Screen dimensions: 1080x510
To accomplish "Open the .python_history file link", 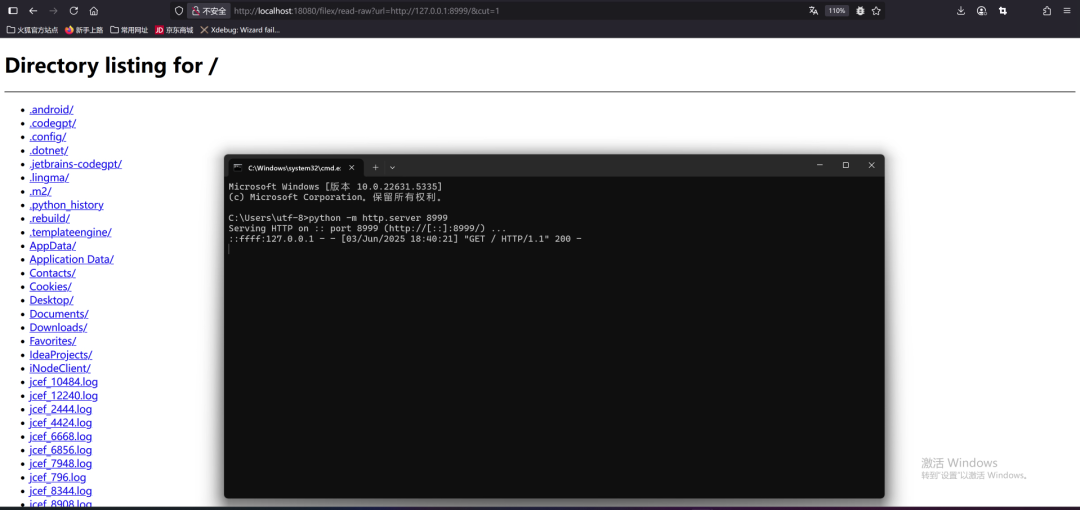I will (x=66, y=205).
